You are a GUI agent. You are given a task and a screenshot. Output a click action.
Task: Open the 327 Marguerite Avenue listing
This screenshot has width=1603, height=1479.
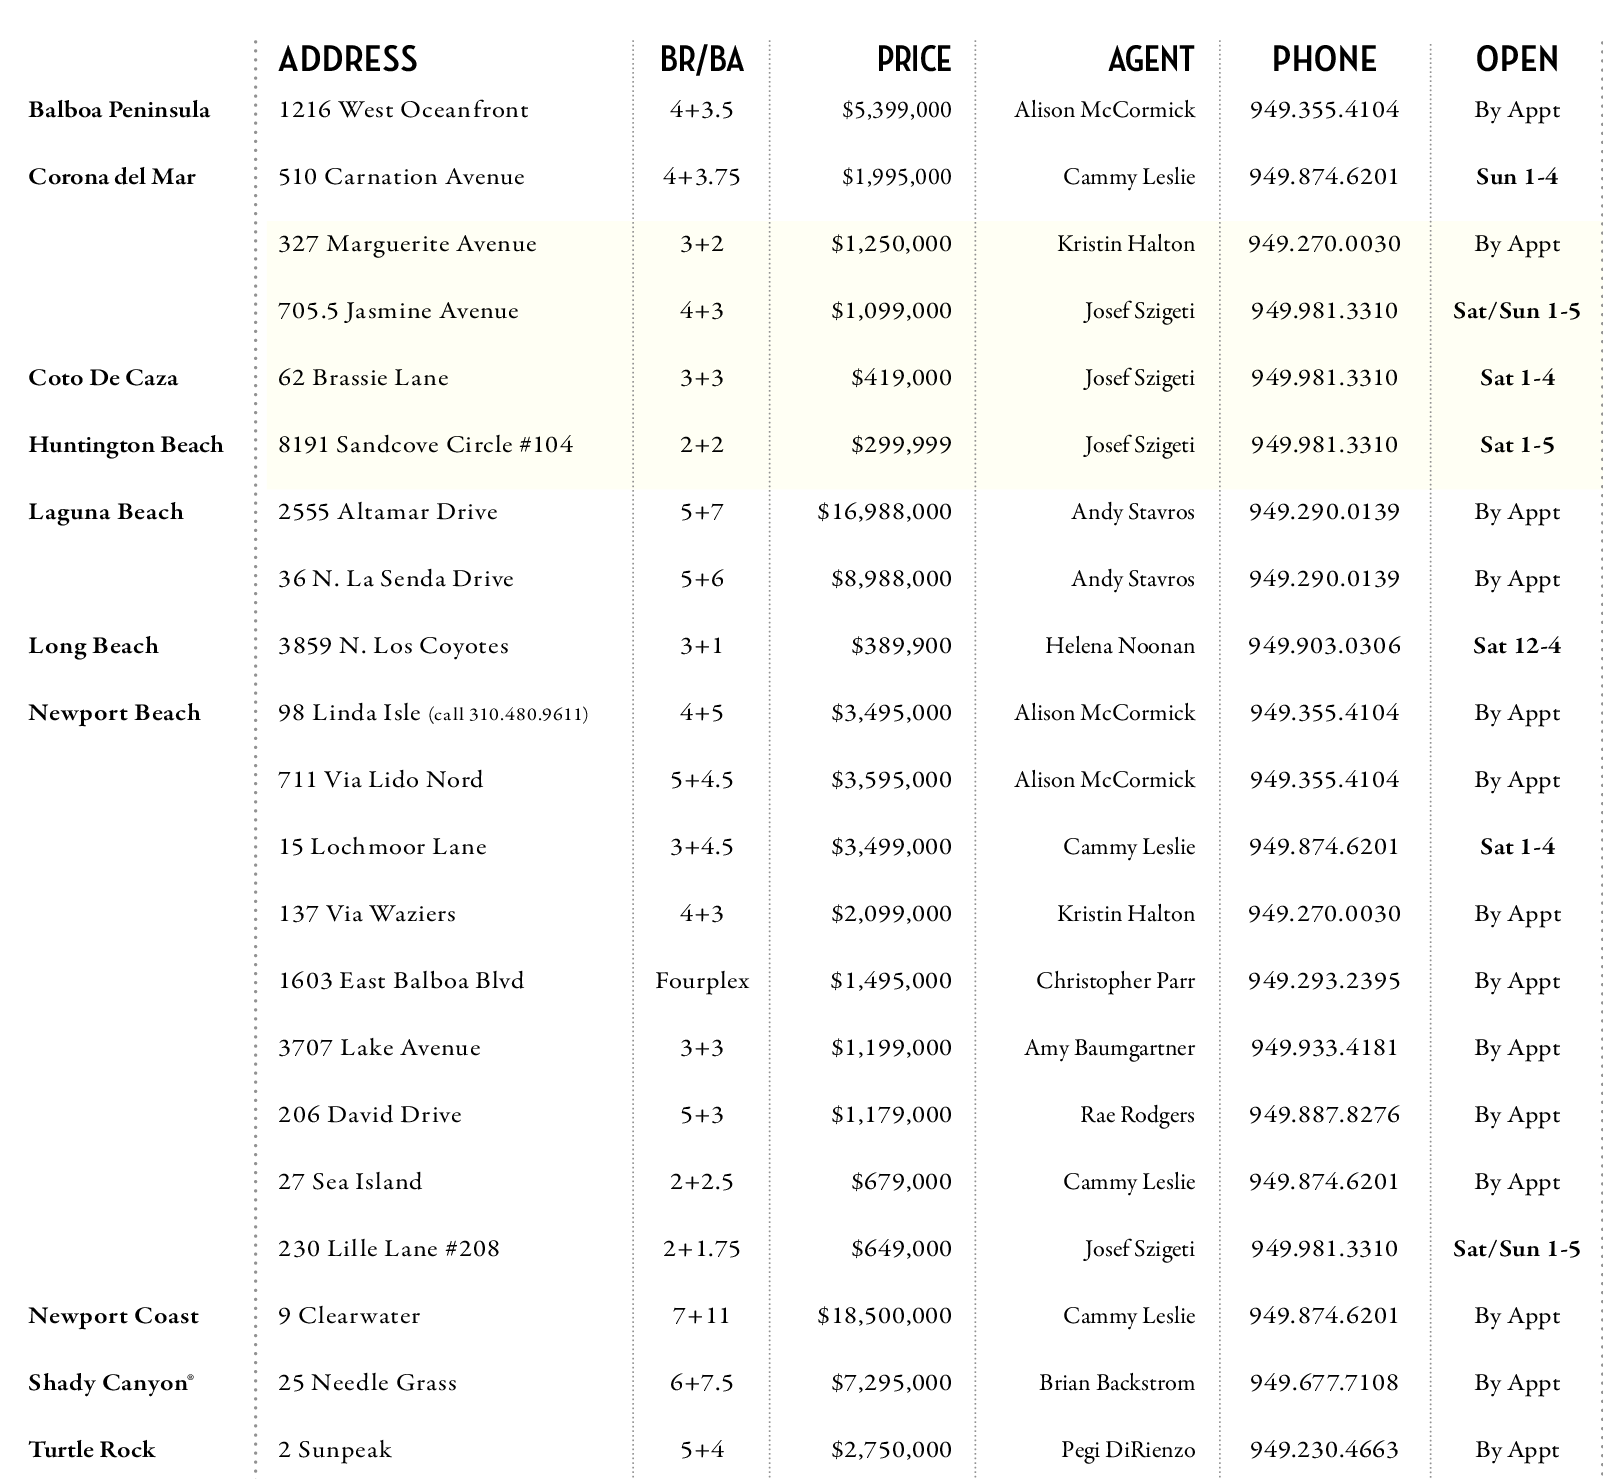pyautogui.click(x=407, y=244)
